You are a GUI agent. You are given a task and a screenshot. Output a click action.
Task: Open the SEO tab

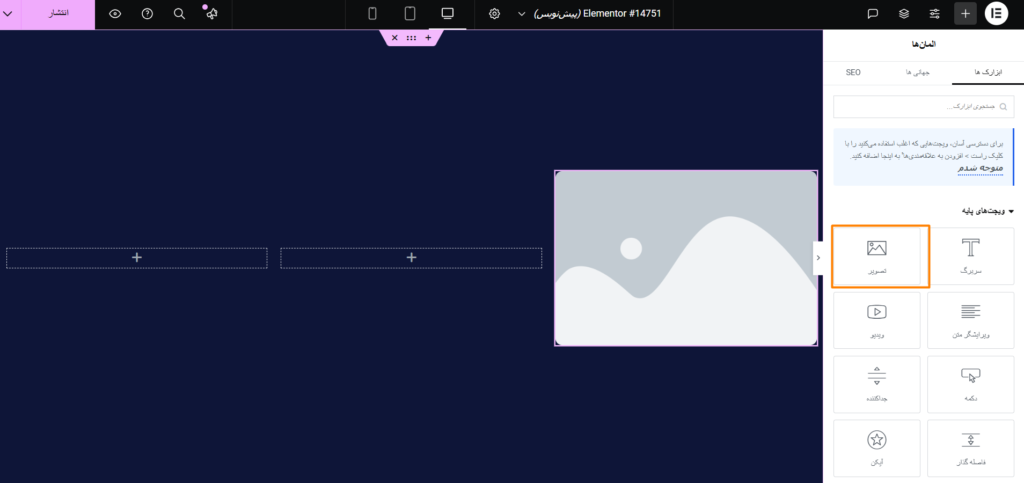pos(853,72)
